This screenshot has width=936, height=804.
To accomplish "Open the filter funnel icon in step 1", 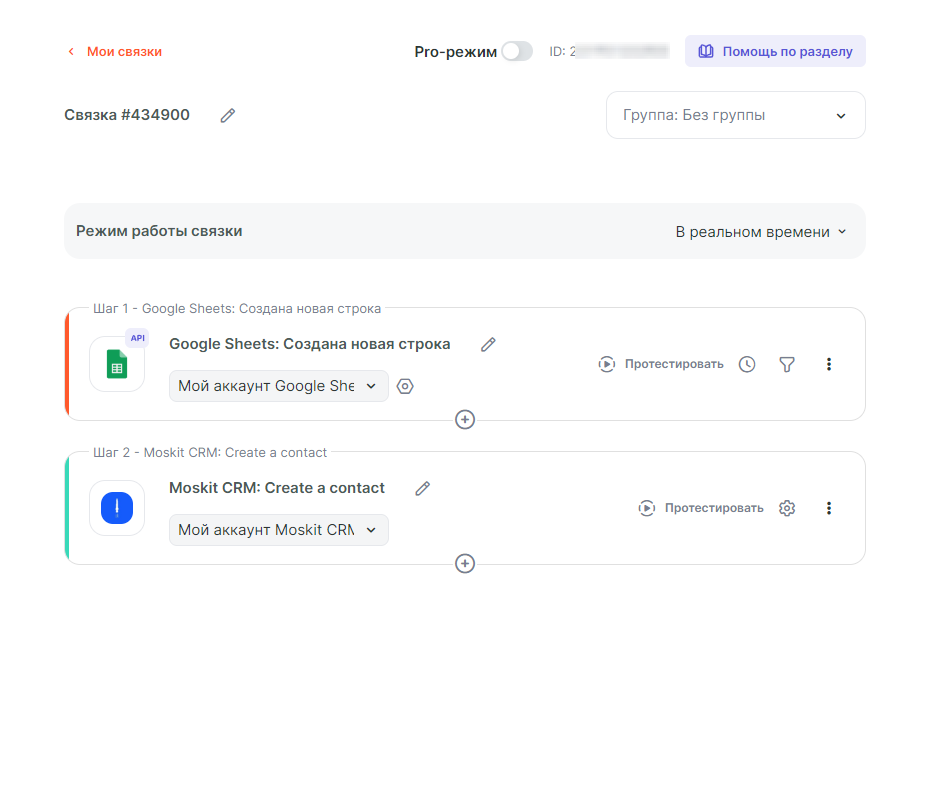I will coord(787,364).
